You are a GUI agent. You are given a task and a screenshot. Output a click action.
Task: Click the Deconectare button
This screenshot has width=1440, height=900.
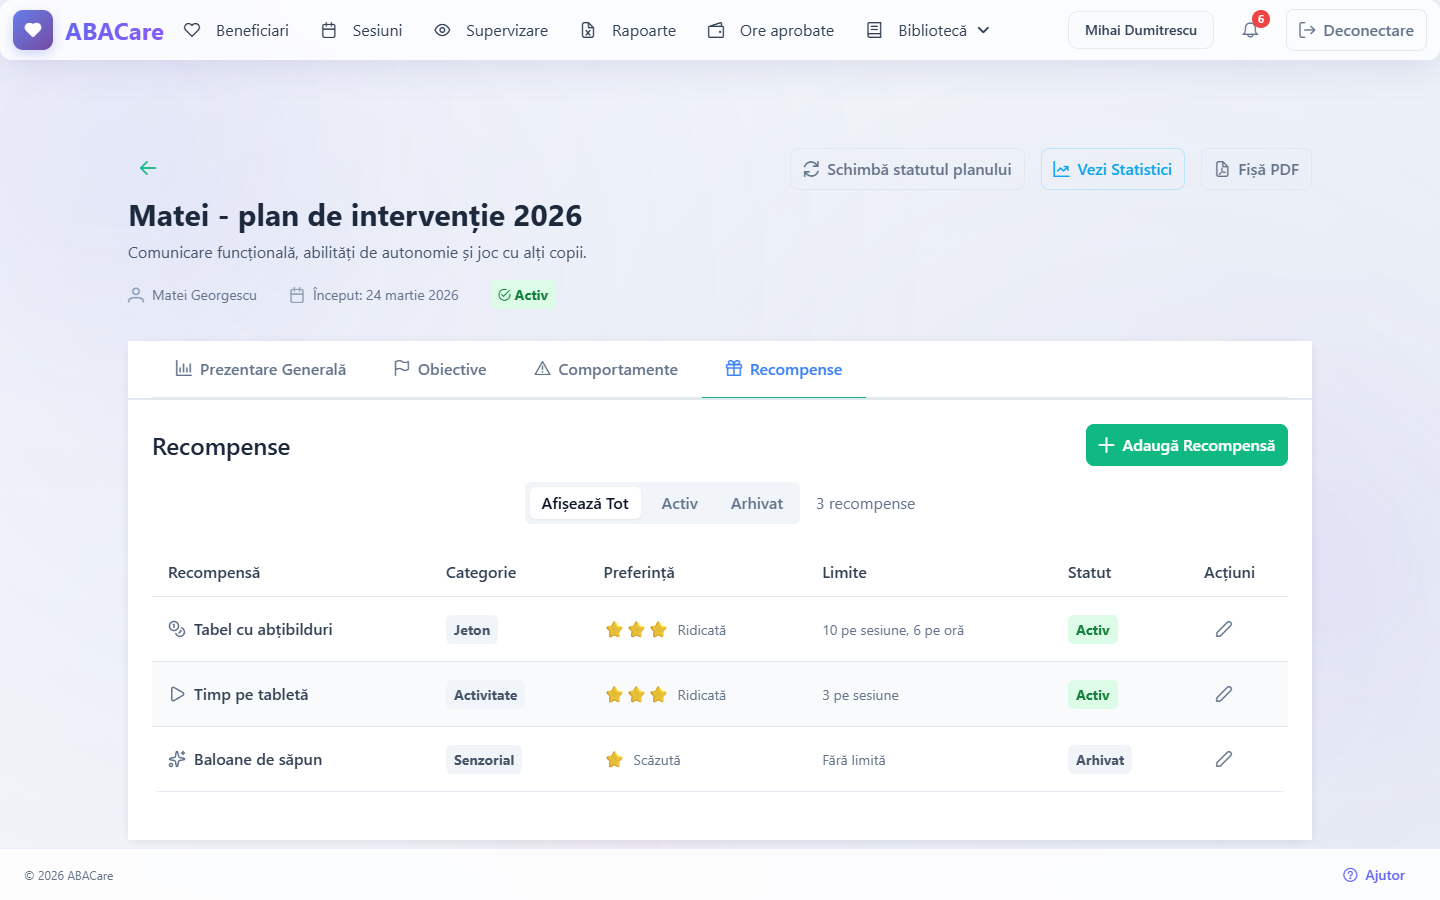[x=1356, y=30]
